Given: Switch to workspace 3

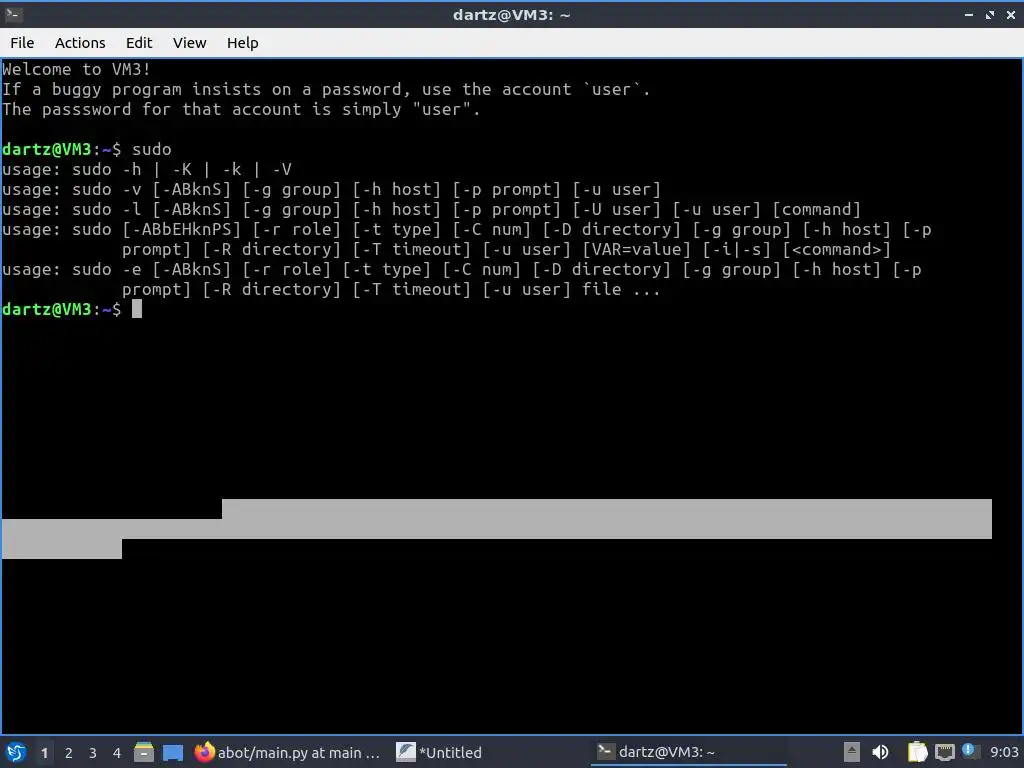Looking at the screenshot, I should (93, 753).
